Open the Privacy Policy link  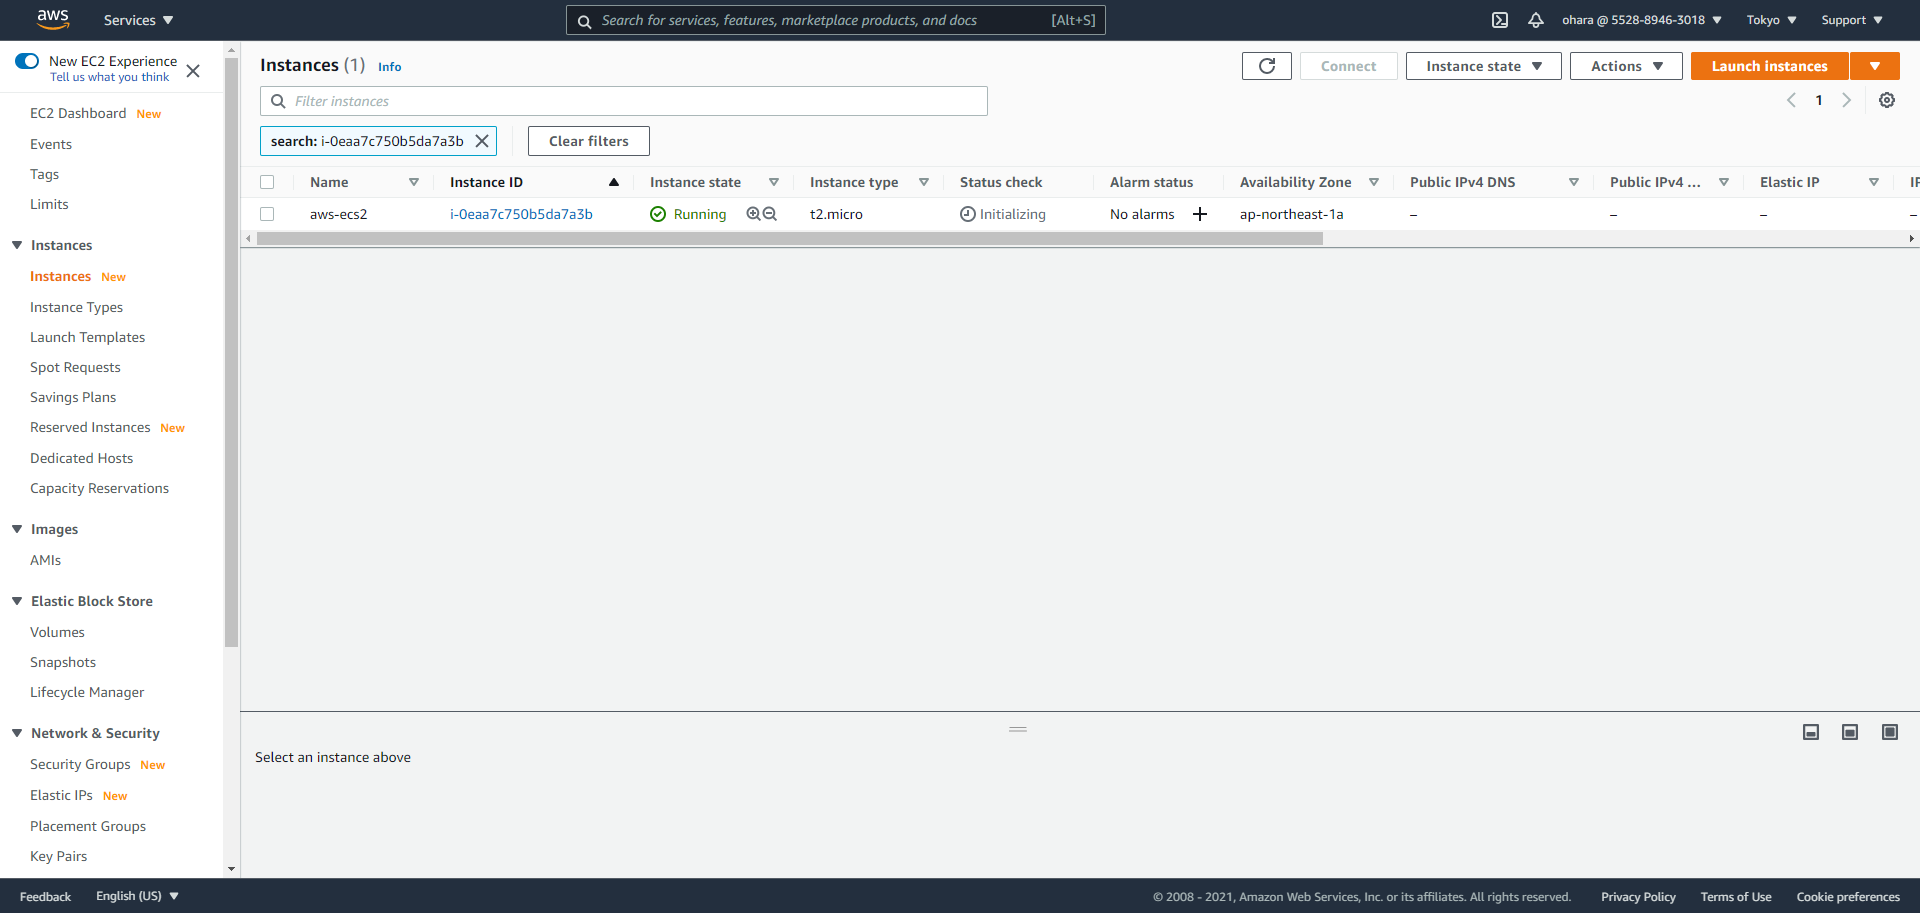point(1638,897)
